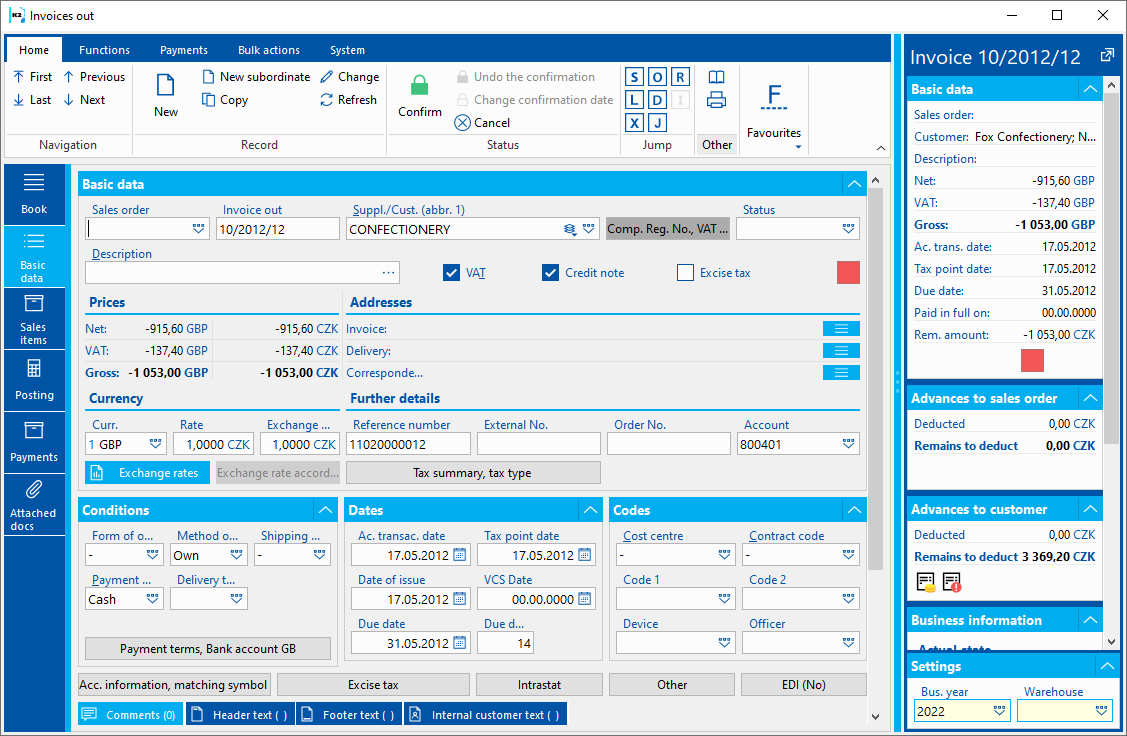Image resolution: width=1127 pixels, height=736 pixels.
Task: Open the Payments sidebar section
Action: [x=34, y=442]
